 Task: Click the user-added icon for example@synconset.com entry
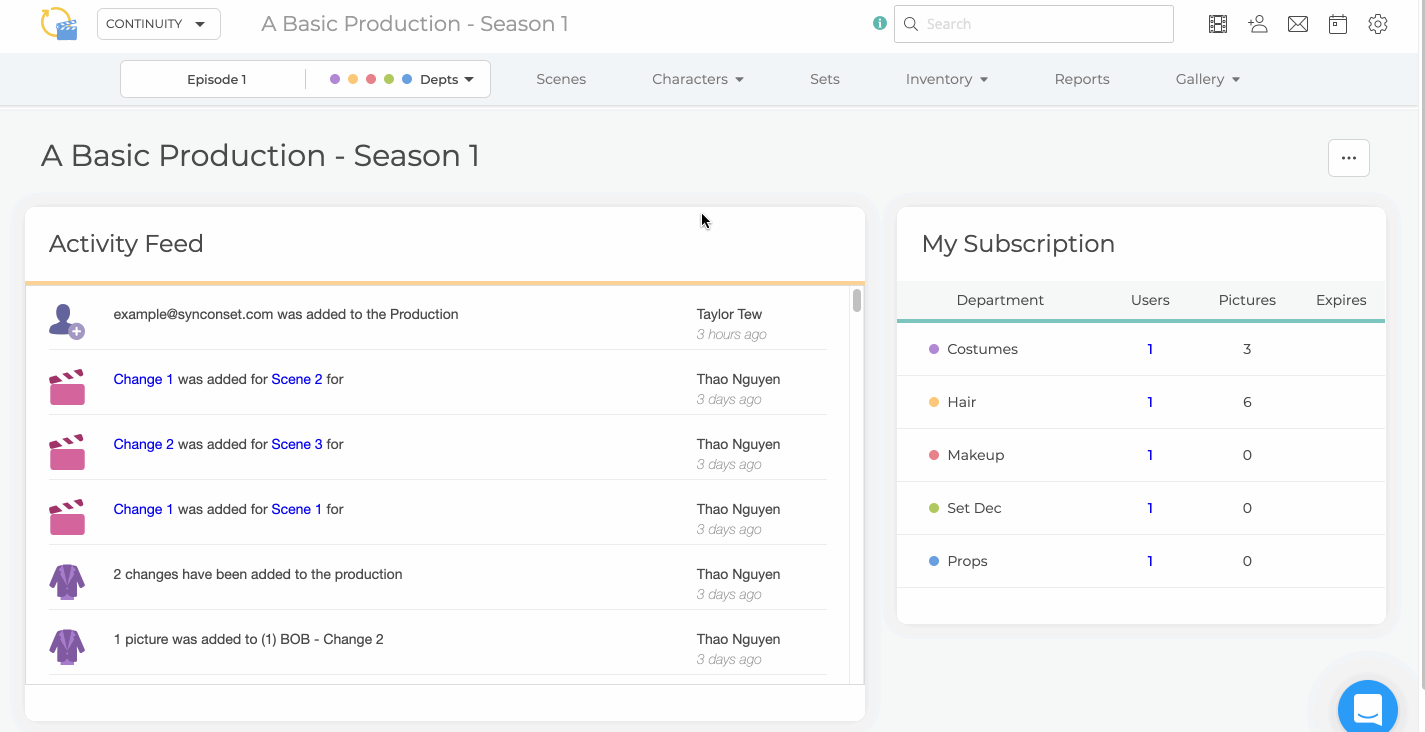[67, 321]
